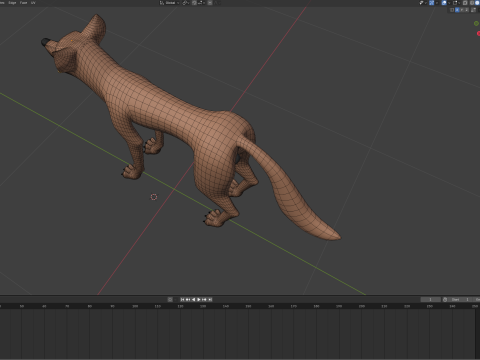This screenshot has height=360, width=480.
Task: Click frame 100 on timeline ruler
Action: [135, 306]
